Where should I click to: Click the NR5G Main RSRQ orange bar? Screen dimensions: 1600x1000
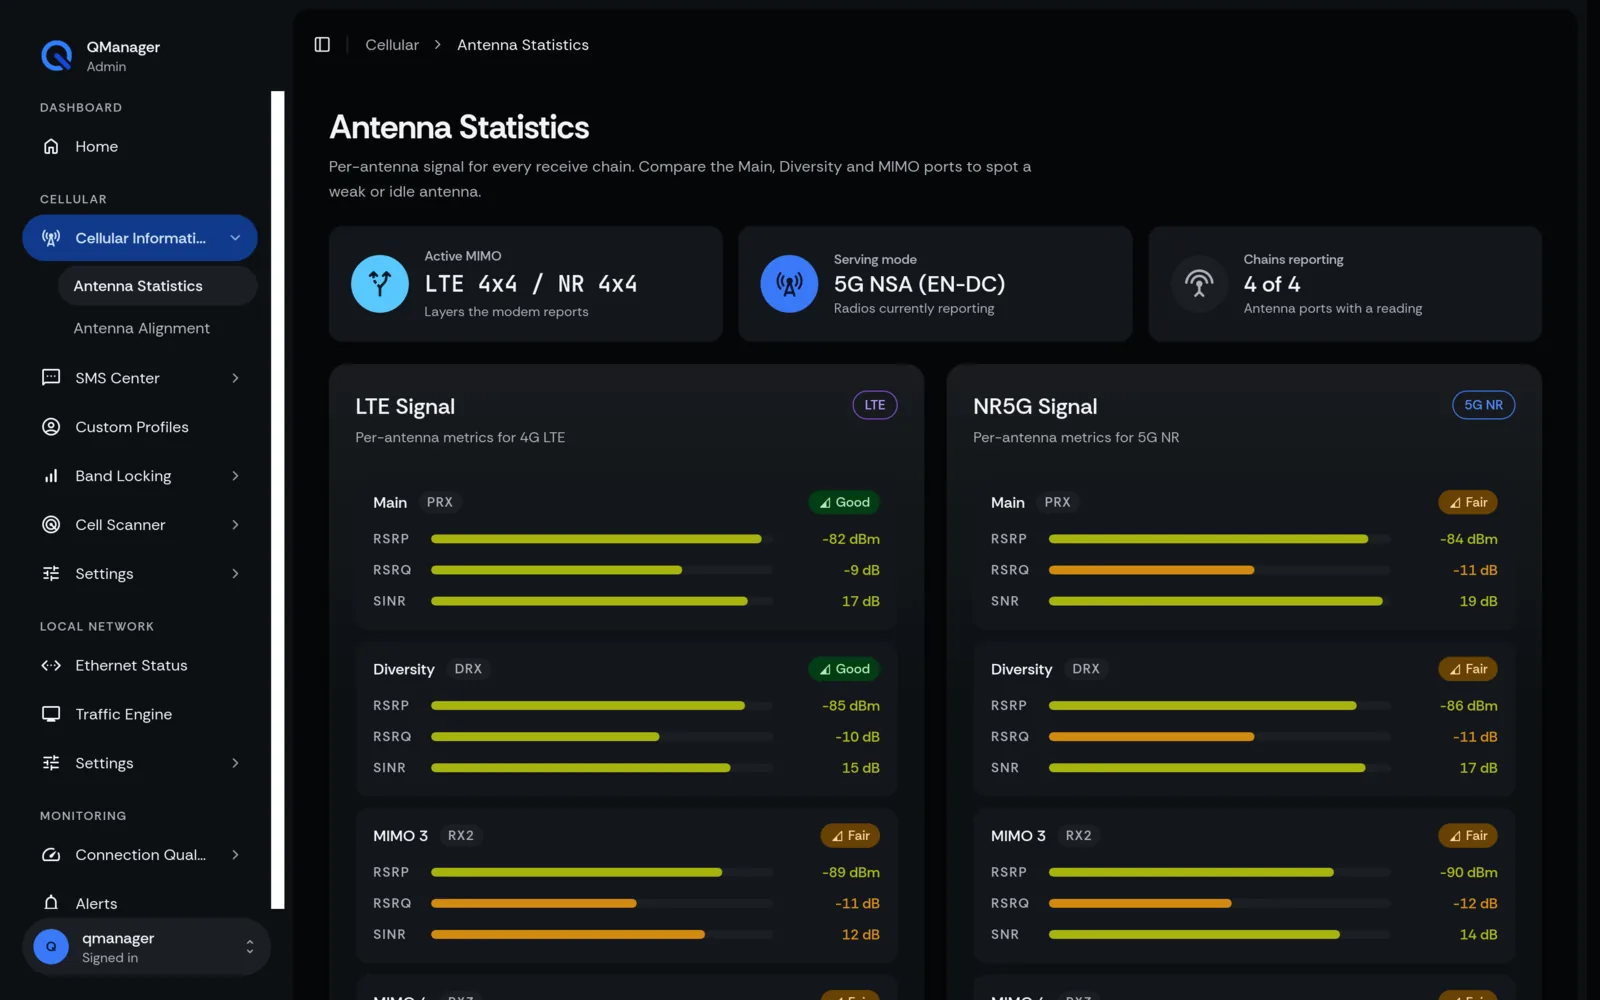1151,570
